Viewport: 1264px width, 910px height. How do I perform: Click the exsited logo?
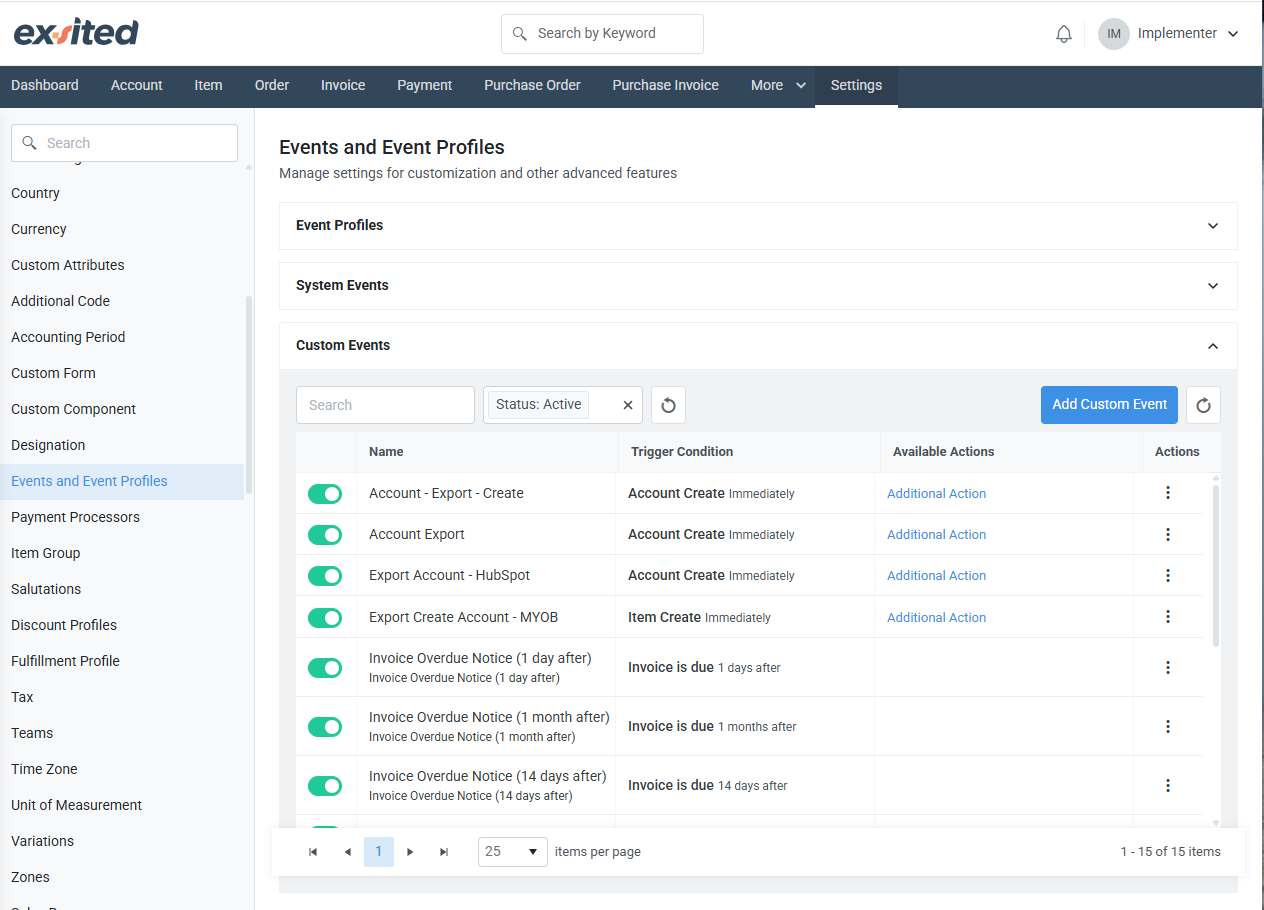tap(76, 33)
